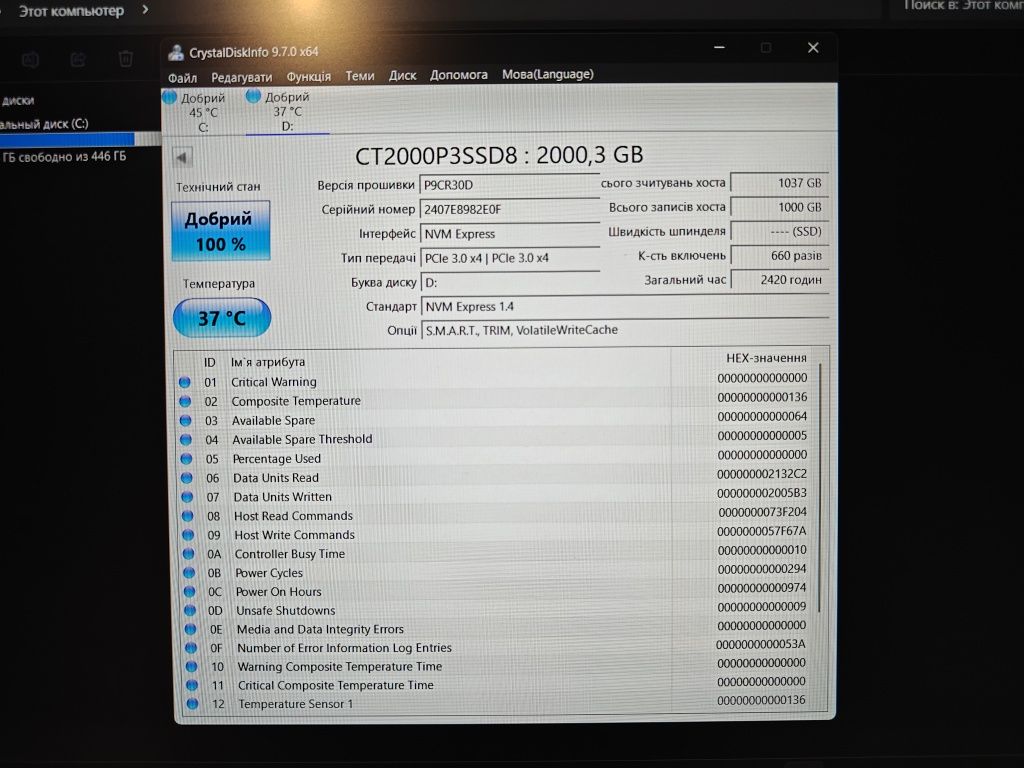
Task: Click the local disk (C:) entry in Explorer
Action: 44,123
